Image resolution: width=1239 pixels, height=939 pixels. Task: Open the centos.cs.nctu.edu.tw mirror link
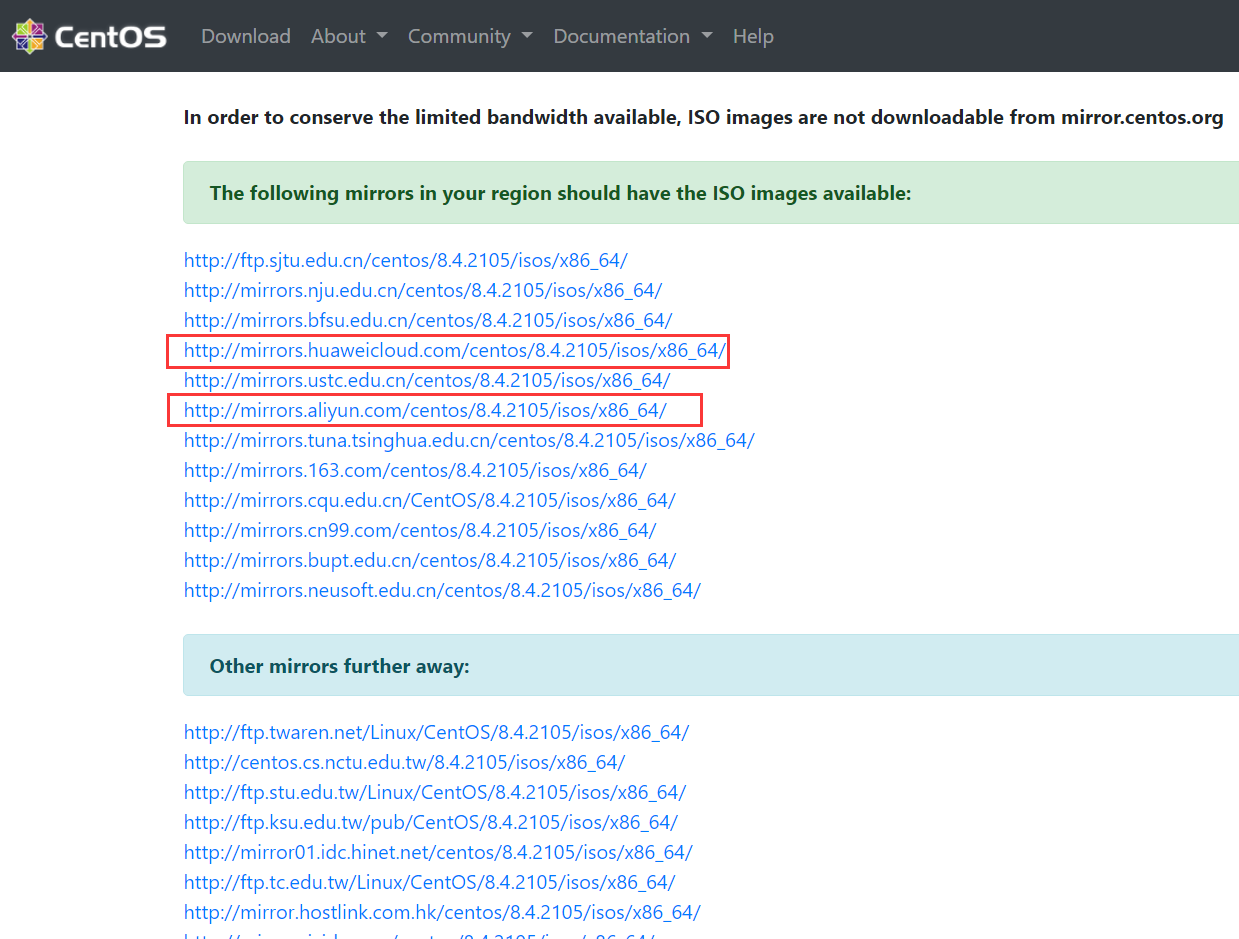(405, 762)
